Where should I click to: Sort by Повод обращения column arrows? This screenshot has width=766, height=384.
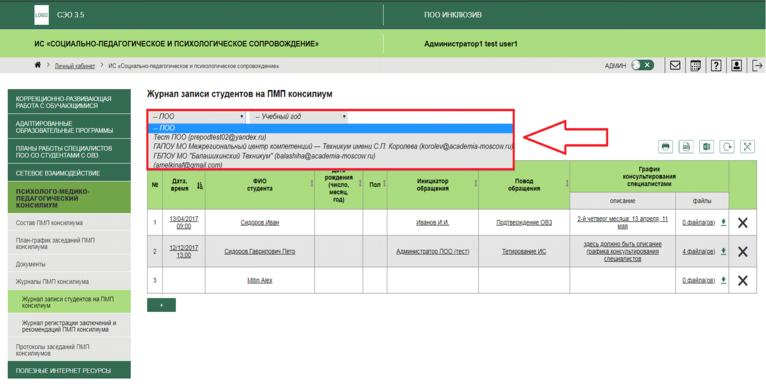[x=567, y=183]
